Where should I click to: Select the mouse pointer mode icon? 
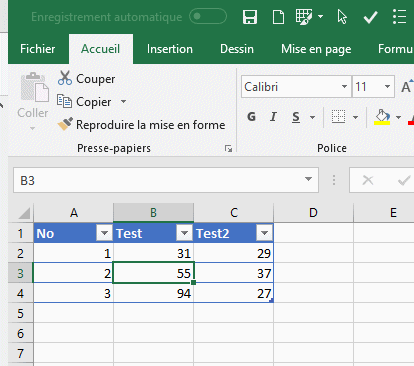(342, 17)
